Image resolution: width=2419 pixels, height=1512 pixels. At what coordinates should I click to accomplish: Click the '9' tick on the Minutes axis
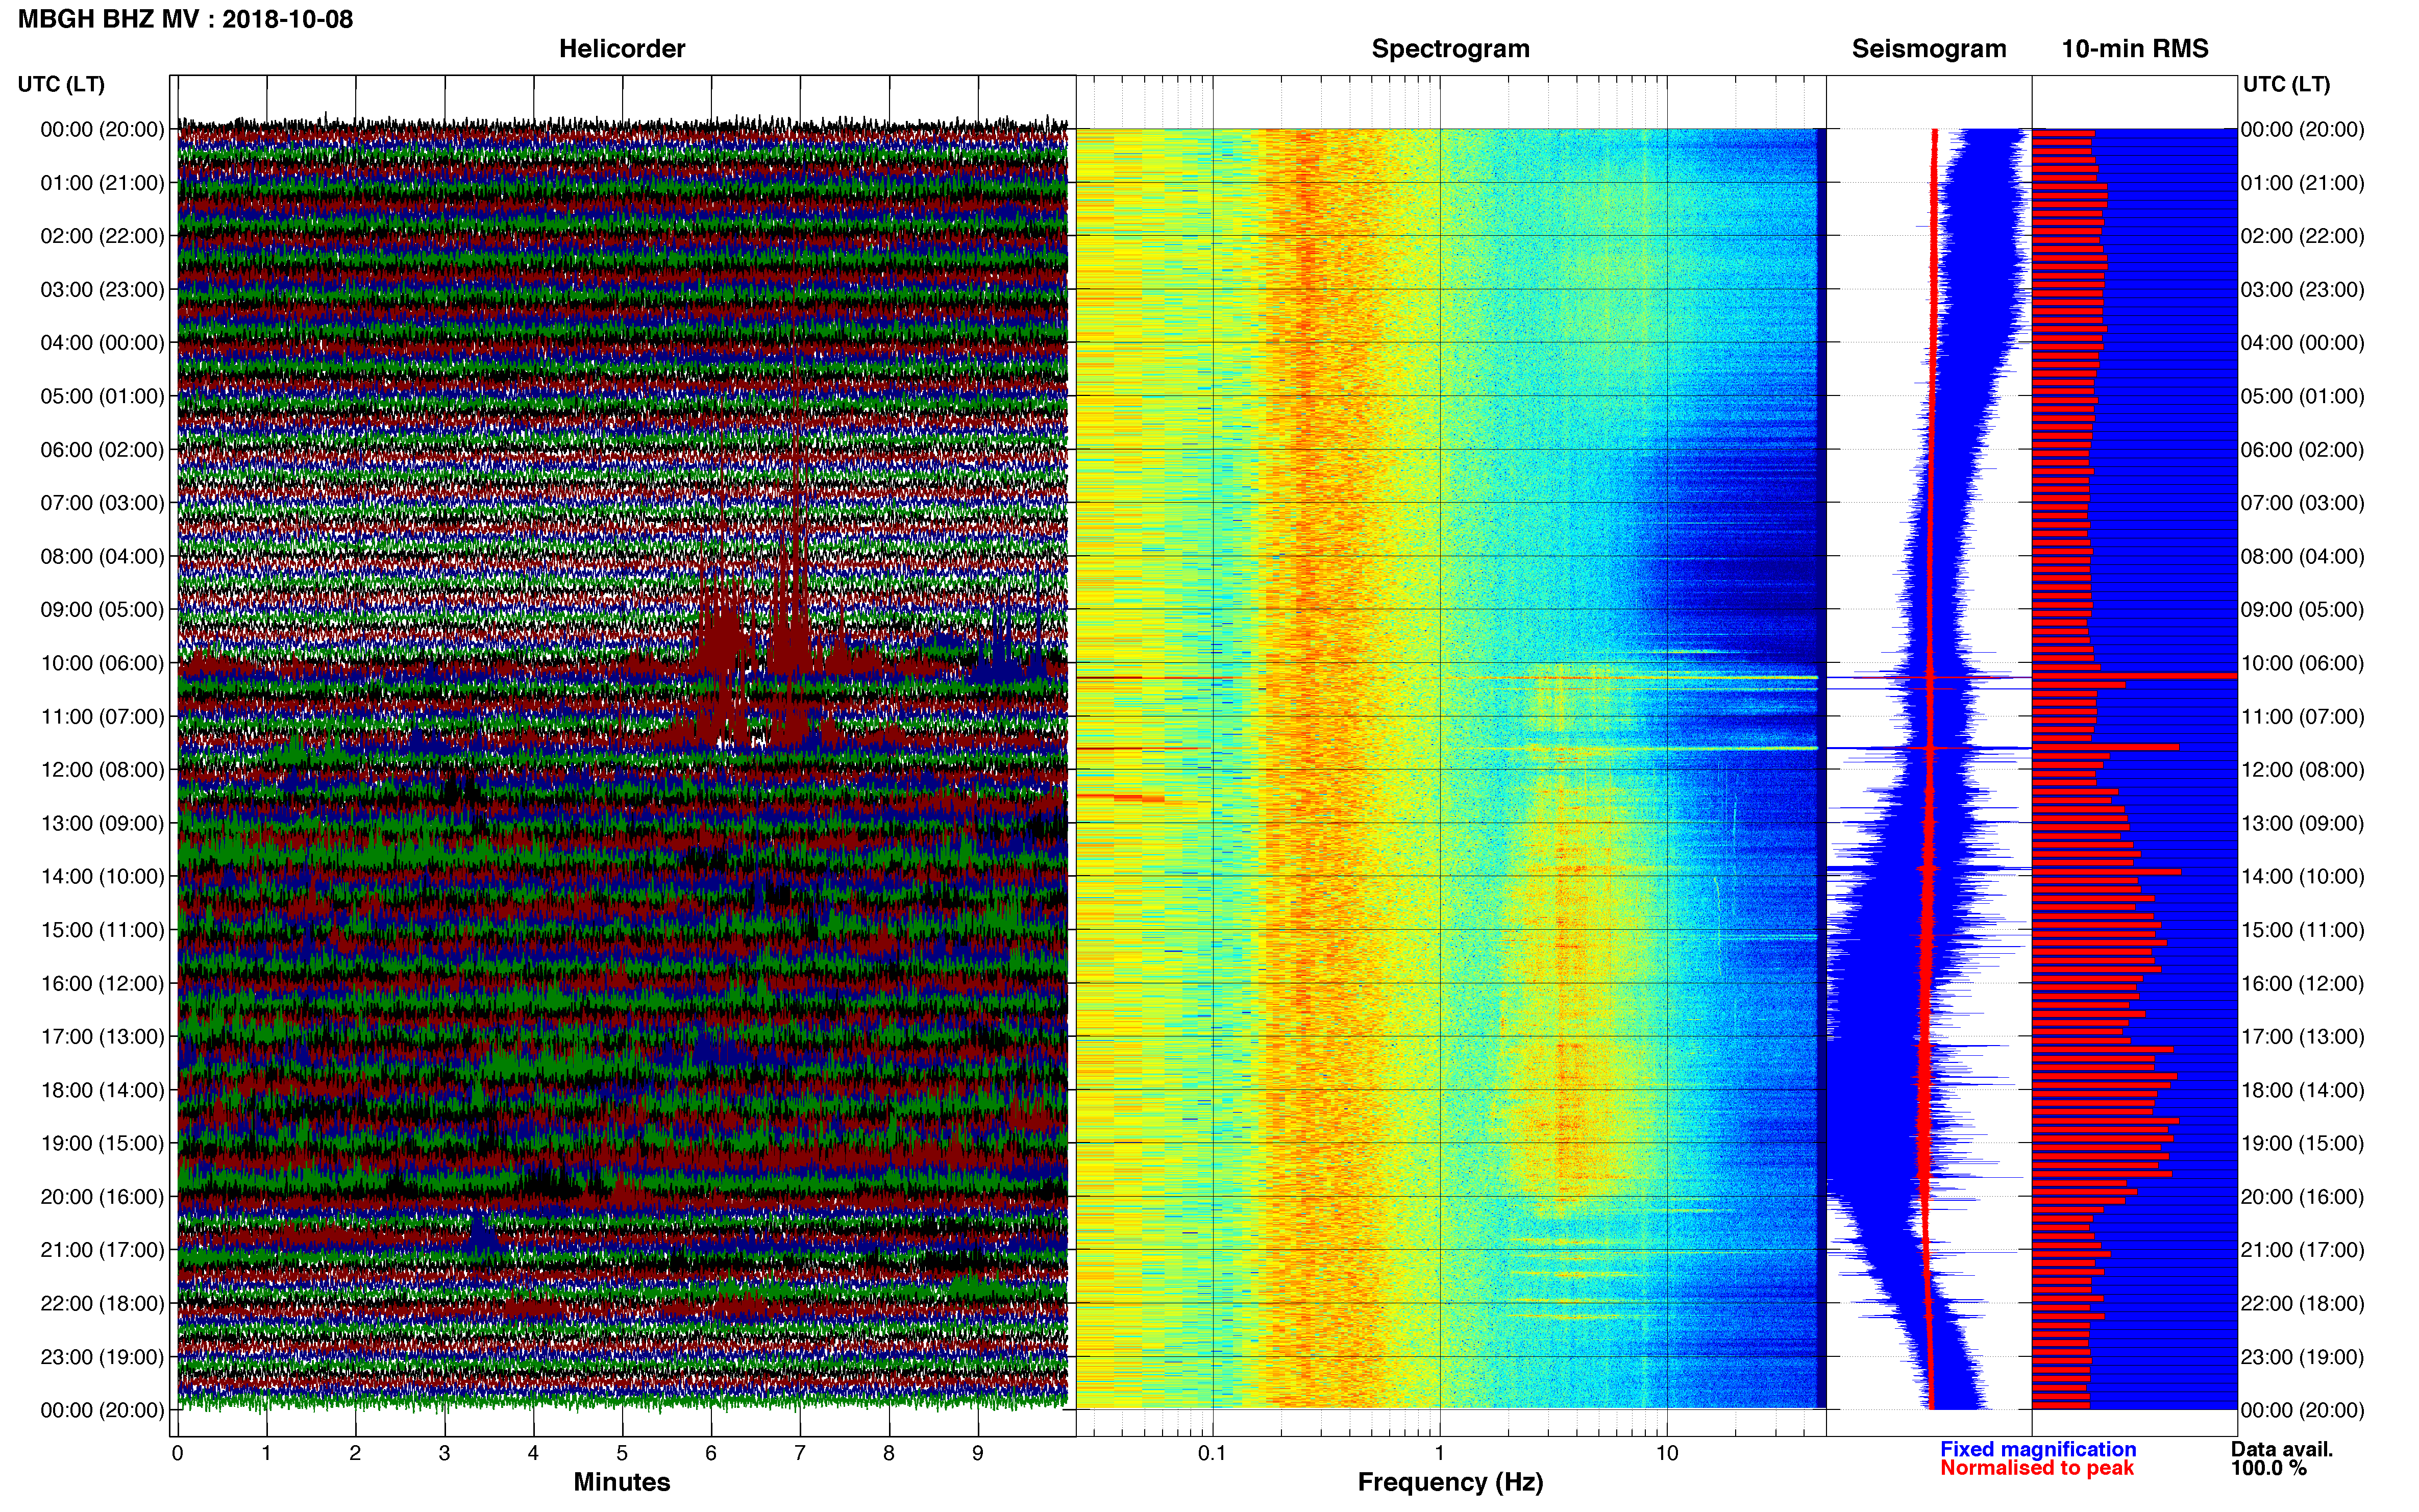point(978,1454)
